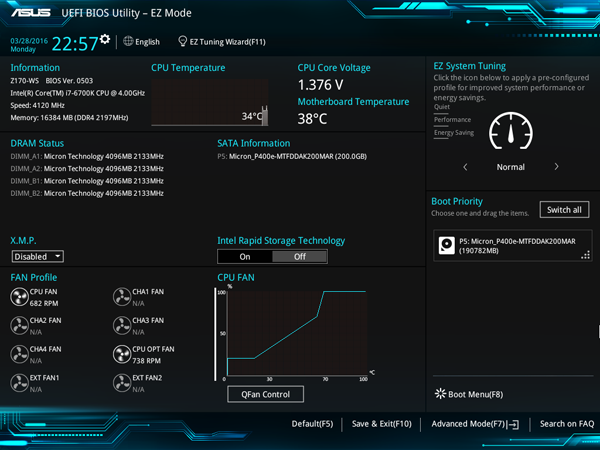Viewport: 600px width, 450px height.
Task: Click the EXT FAN2 icon
Action: point(122,383)
